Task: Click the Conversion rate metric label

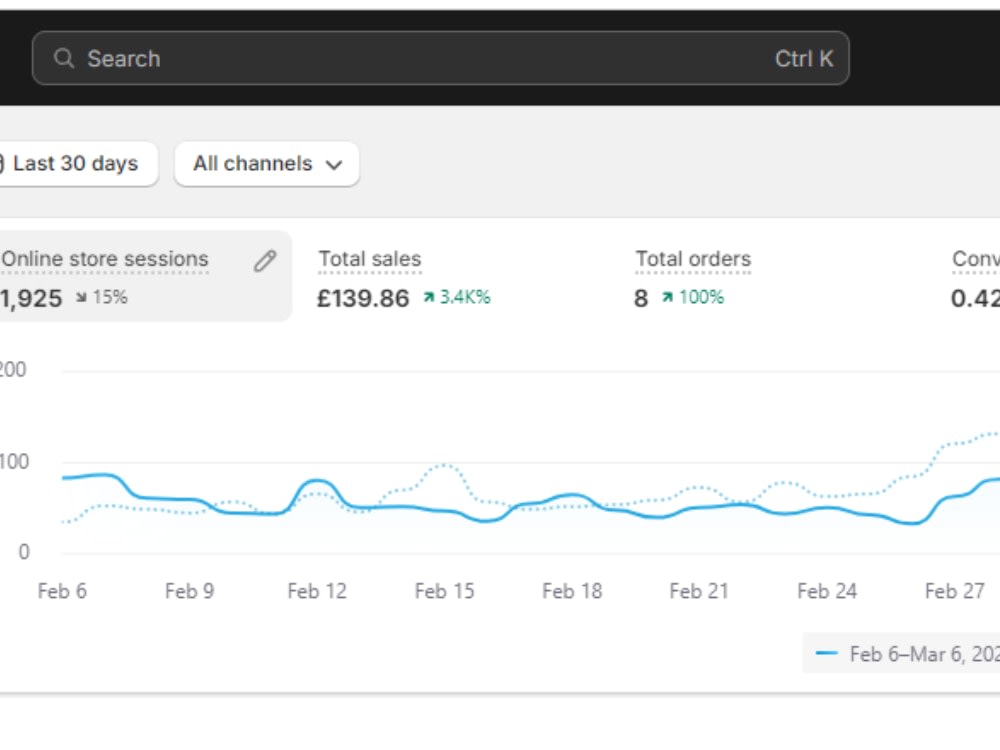Action: point(976,259)
